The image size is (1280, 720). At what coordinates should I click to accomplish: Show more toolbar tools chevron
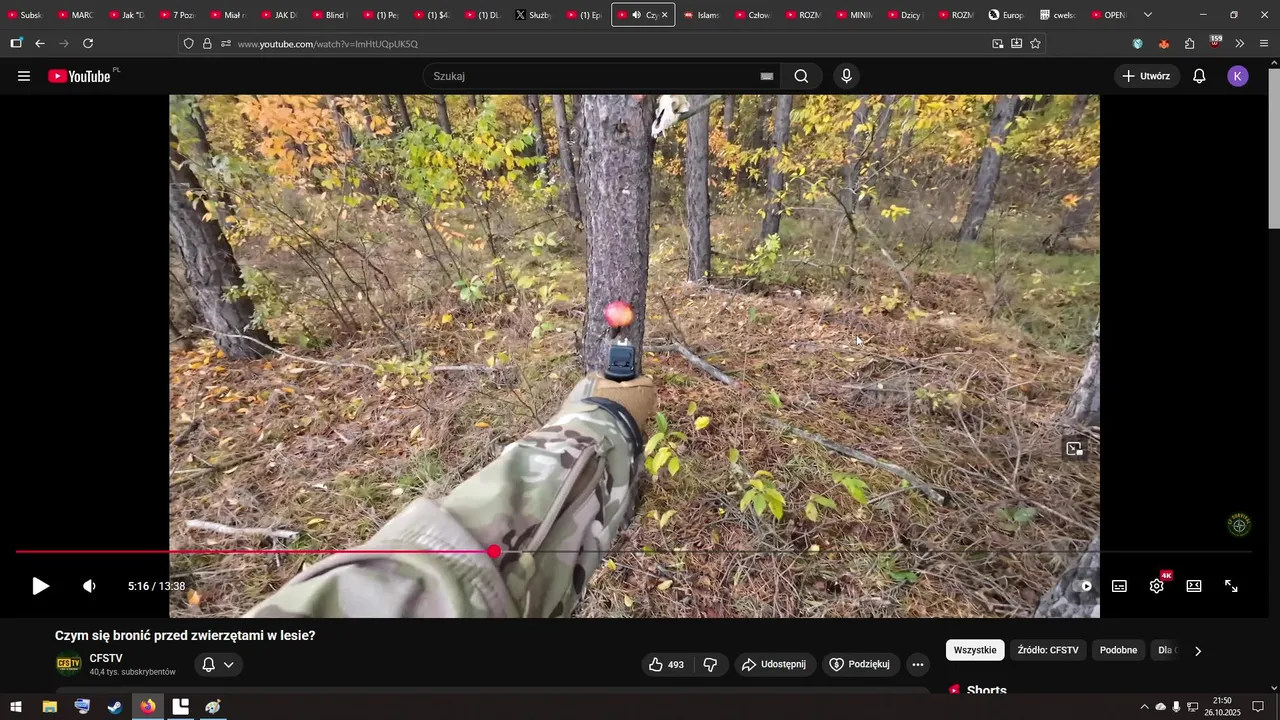coord(1240,43)
